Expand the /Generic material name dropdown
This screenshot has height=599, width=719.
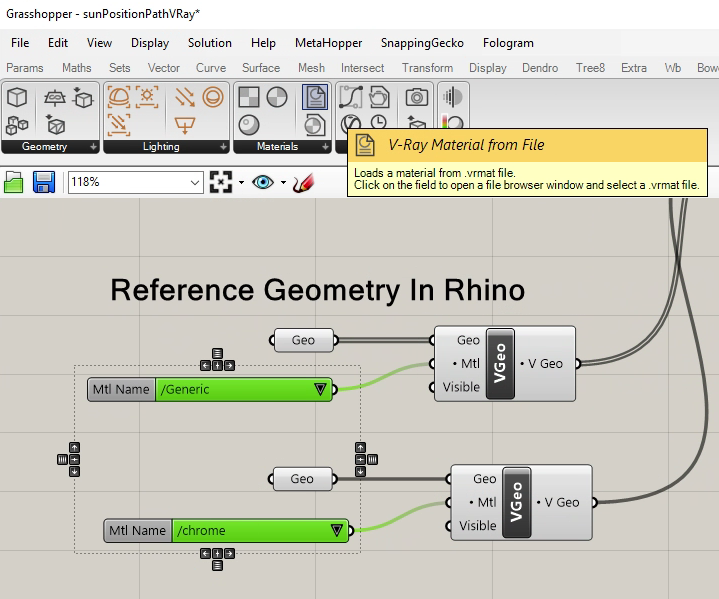point(320,390)
